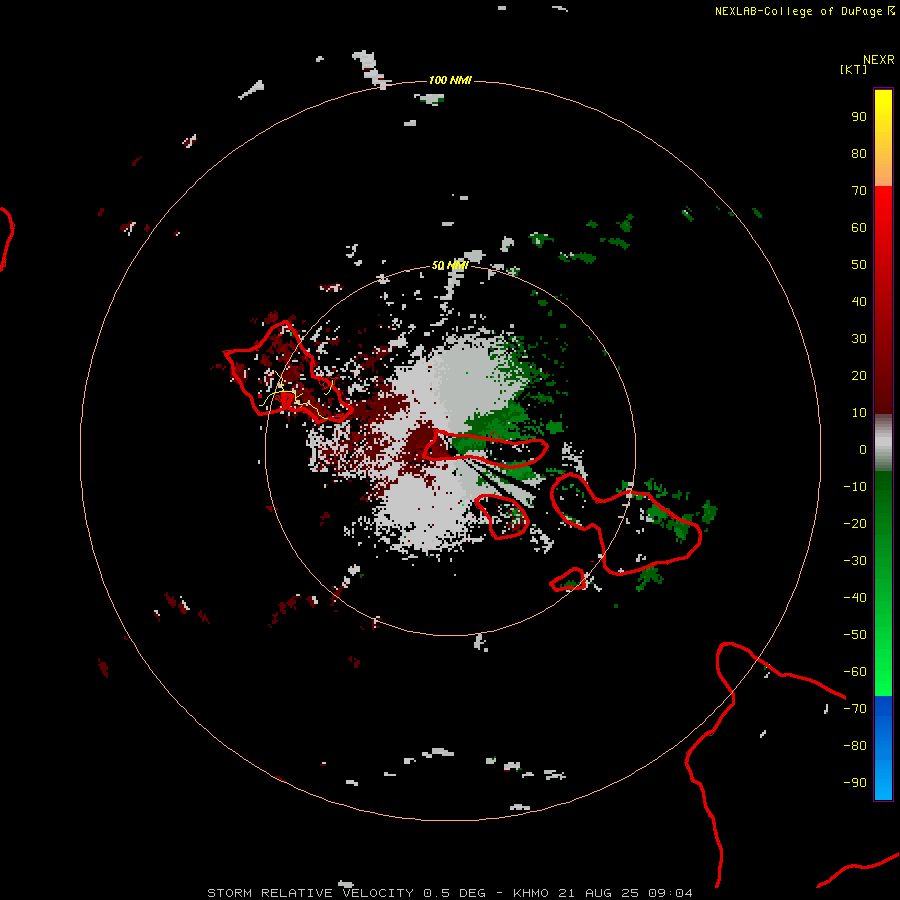Click the 50 NMI range ring label

(x=450, y=265)
